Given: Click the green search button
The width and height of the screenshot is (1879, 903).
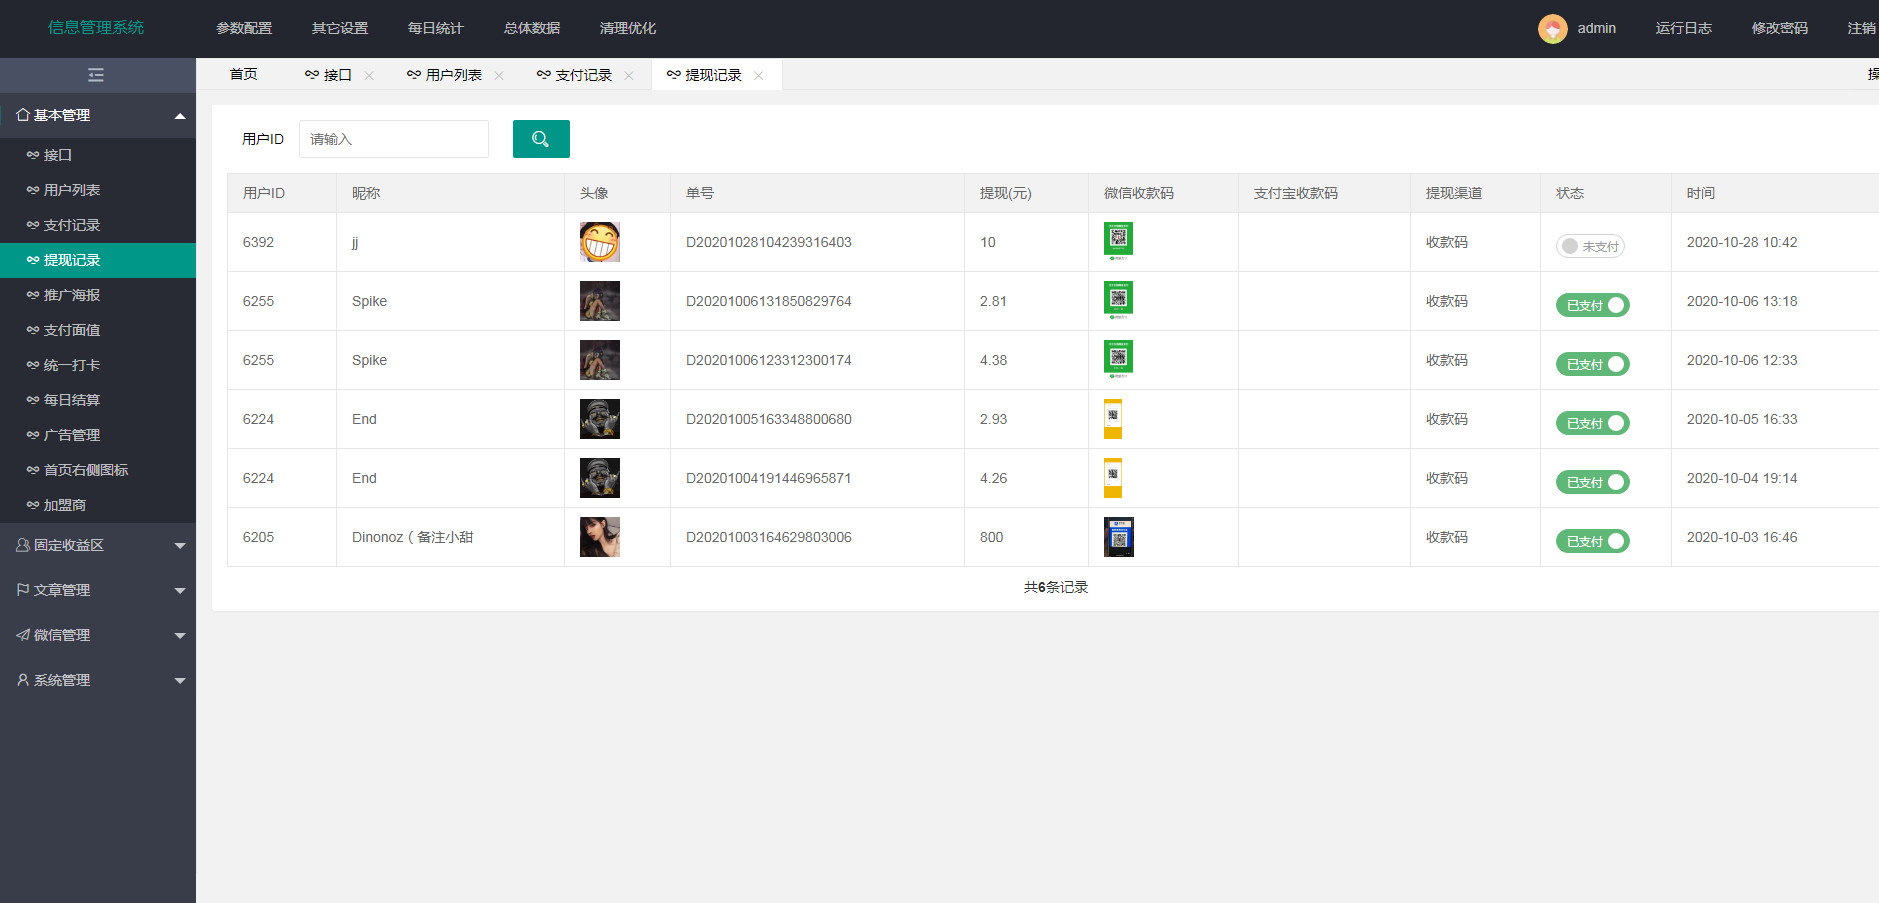Looking at the screenshot, I should click(541, 139).
